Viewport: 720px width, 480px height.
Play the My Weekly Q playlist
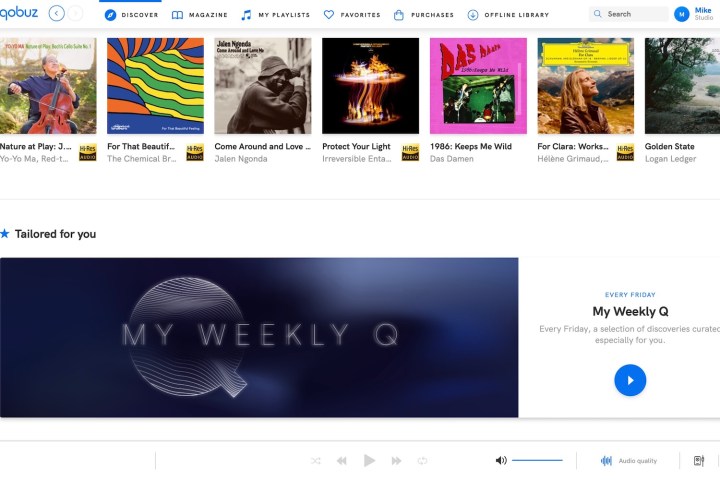630,380
